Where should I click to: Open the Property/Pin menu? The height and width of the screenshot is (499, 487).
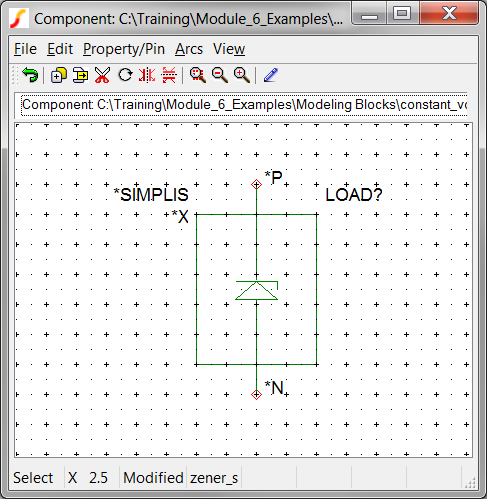coord(124,49)
